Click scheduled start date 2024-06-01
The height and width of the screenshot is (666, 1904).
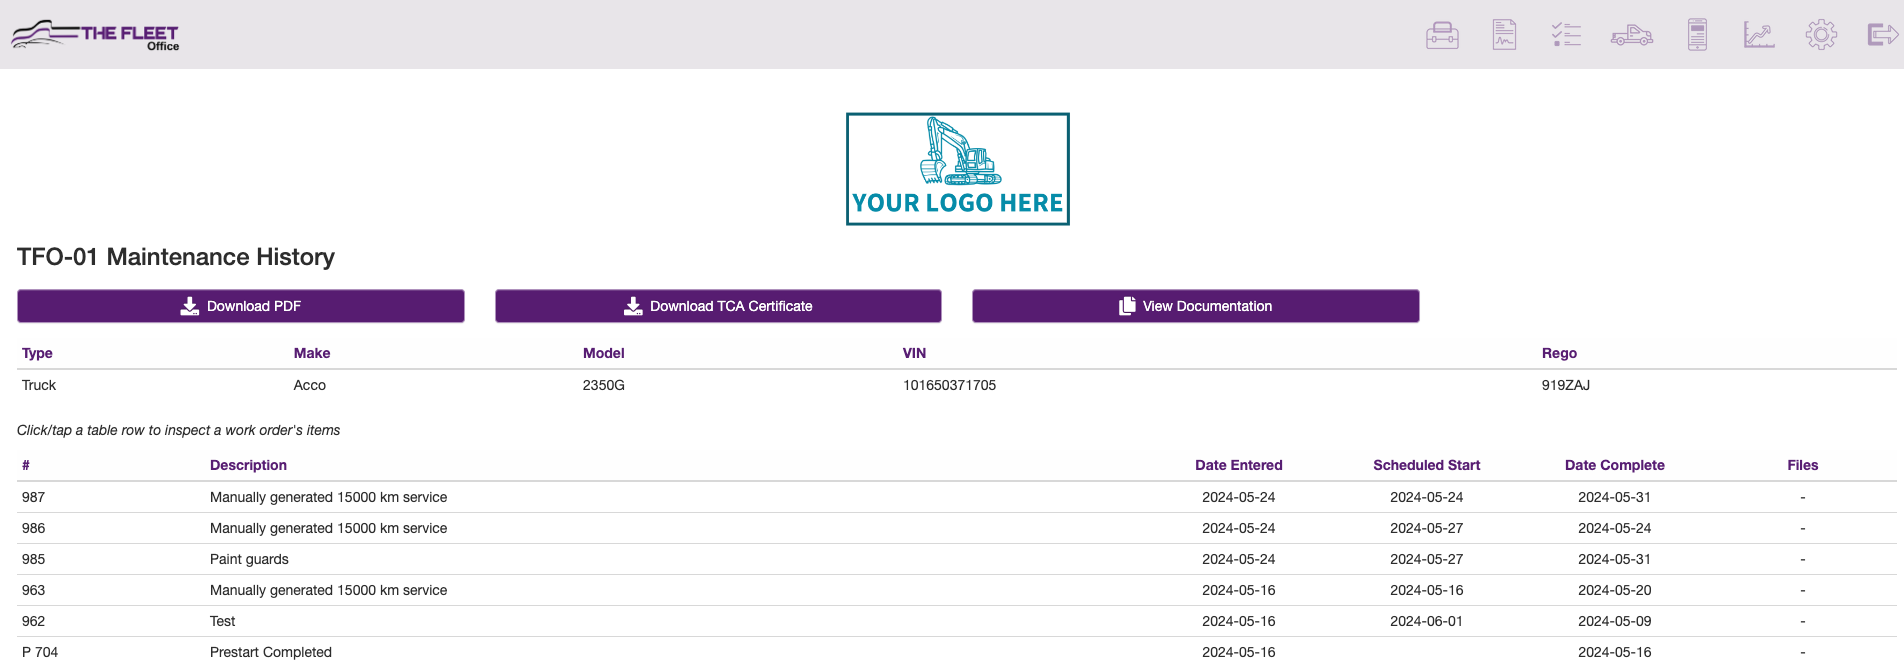[x=1427, y=621]
